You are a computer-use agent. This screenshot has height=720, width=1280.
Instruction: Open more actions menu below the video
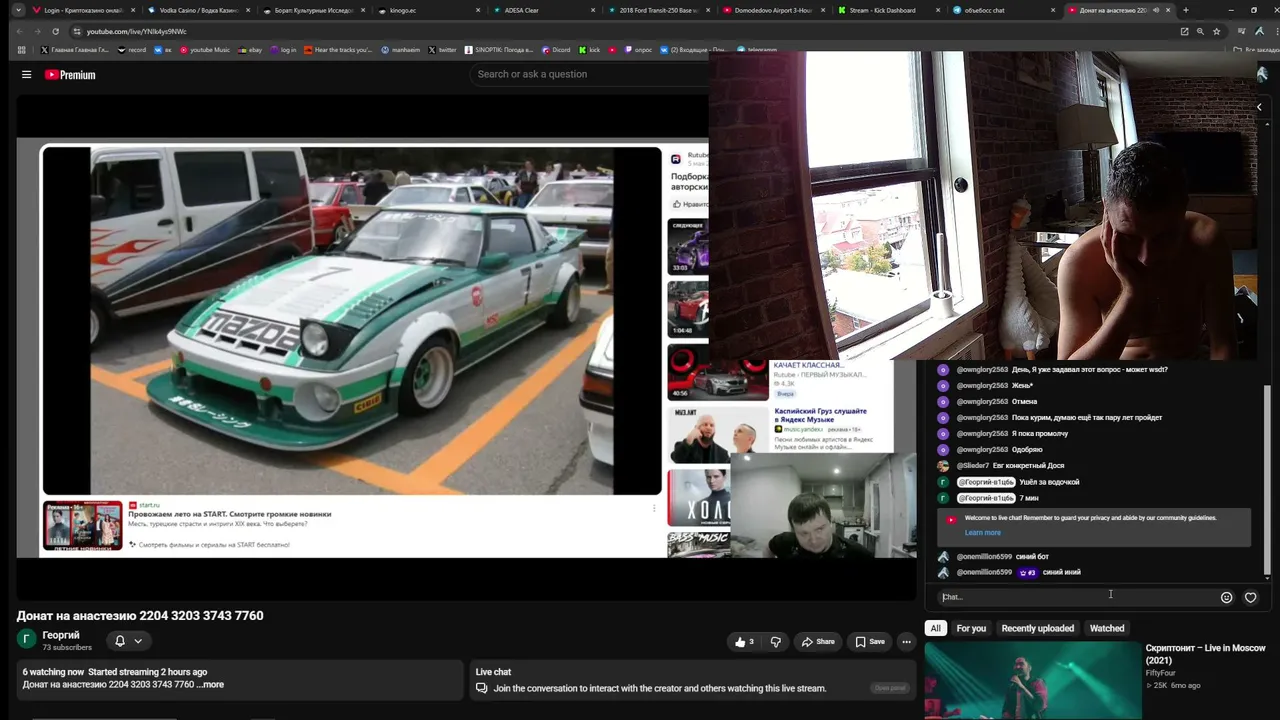point(906,642)
